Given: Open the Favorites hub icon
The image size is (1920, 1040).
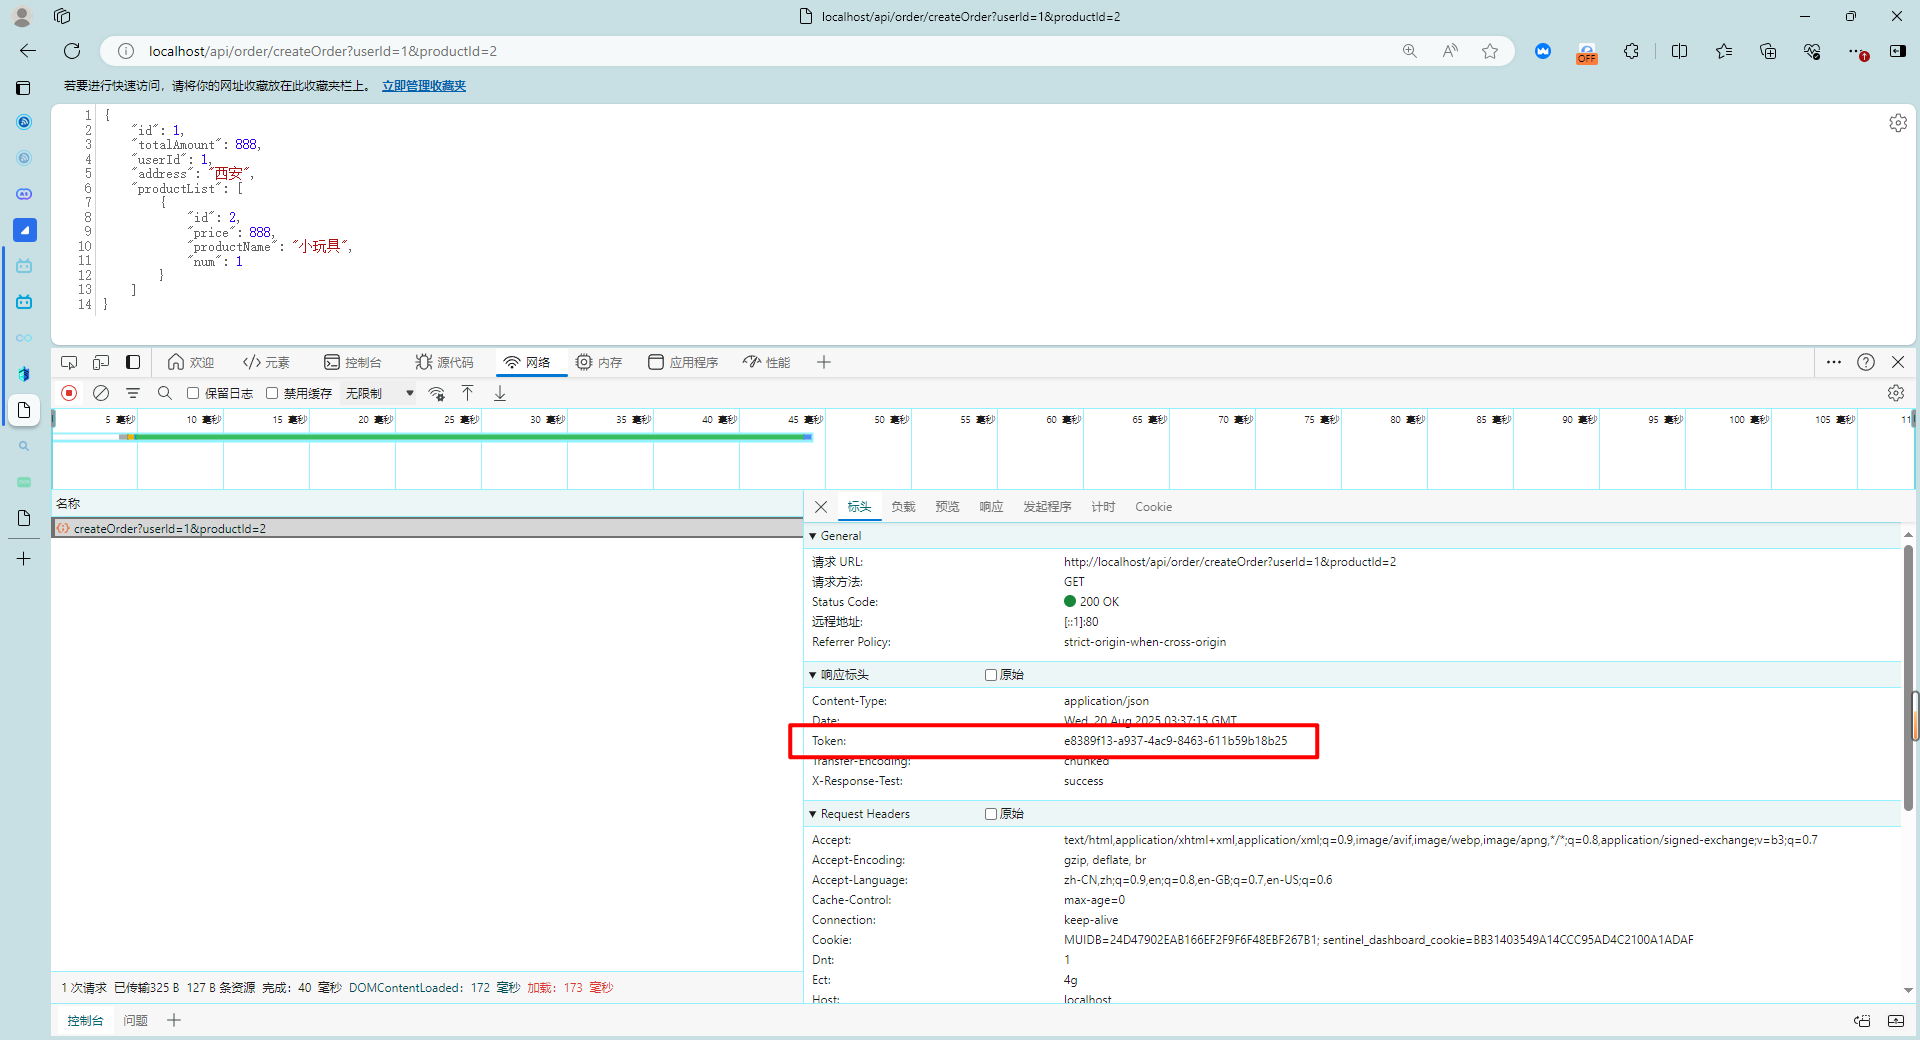Looking at the screenshot, I should pyautogui.click(x=1724, y=51).
